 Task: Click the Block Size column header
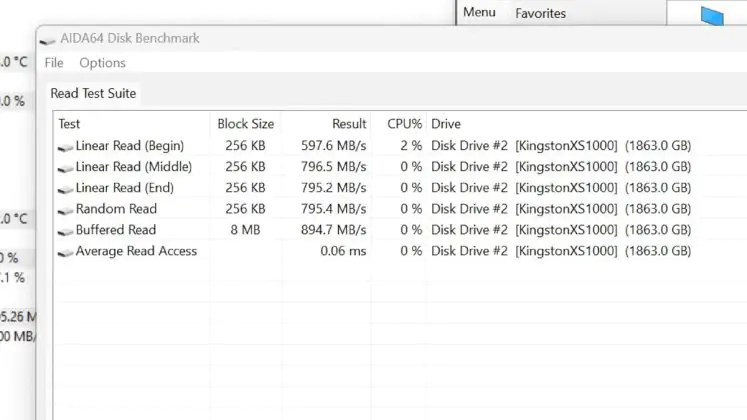(245, 124)
